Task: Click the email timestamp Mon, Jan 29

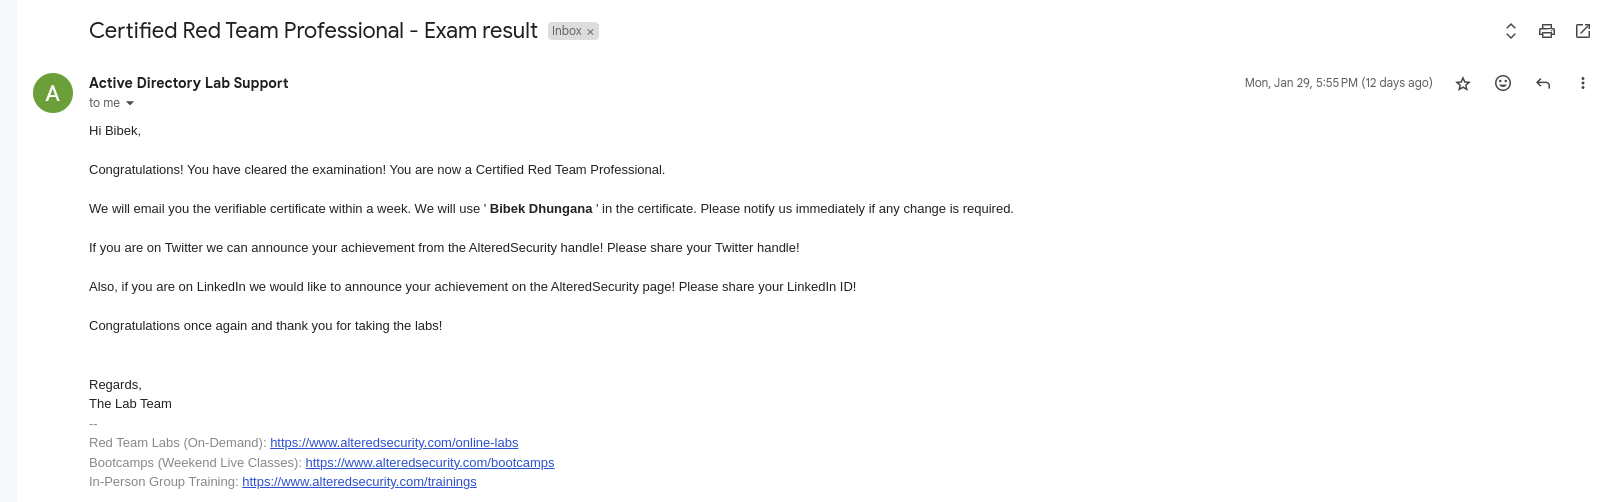Action: [1338, 83]
